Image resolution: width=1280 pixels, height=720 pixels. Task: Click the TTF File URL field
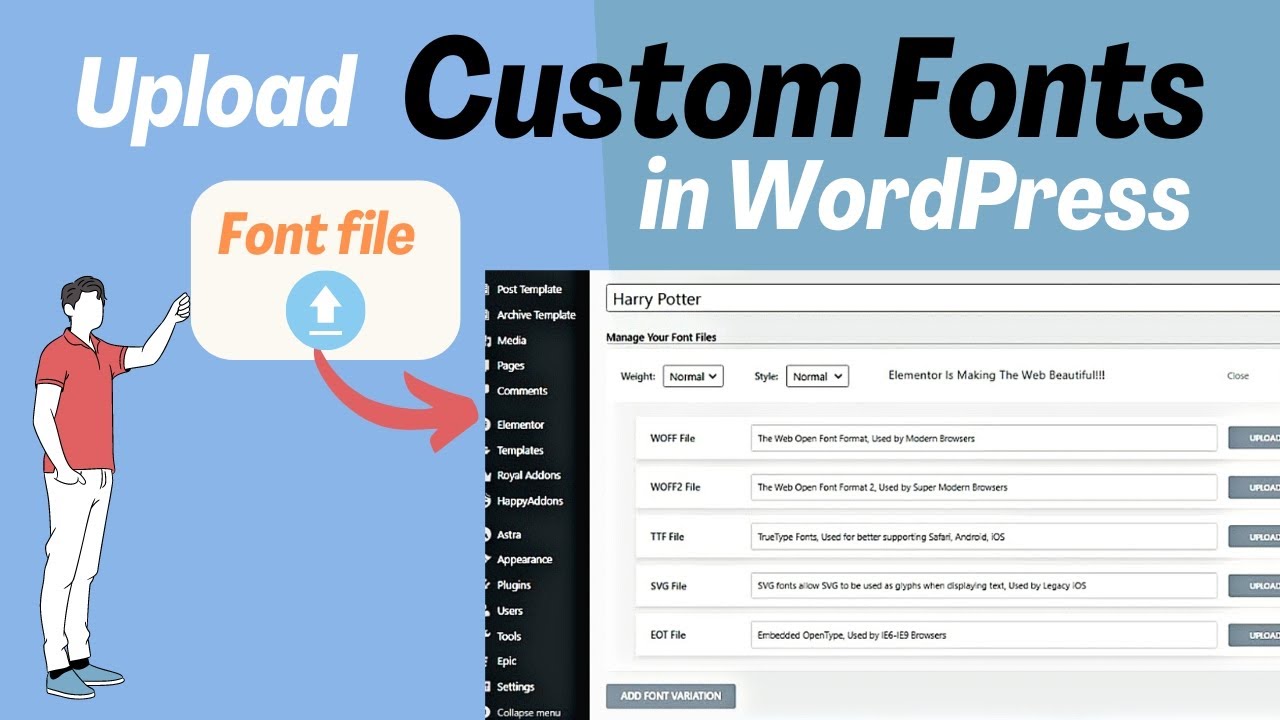(984, 537)
